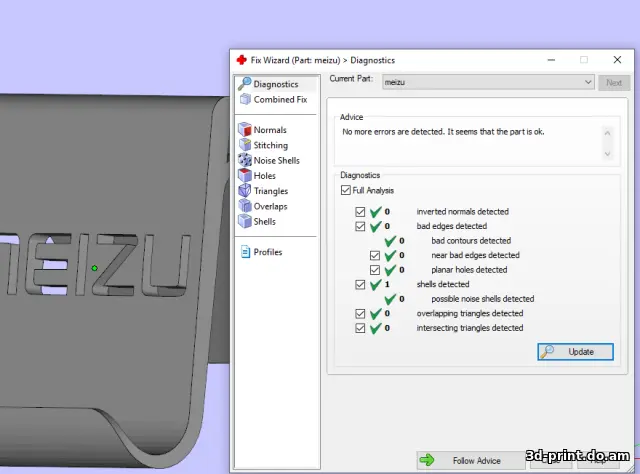This screenshot has height=474, width=640.
Task: Toggle the Full Analysis checkbox
Action: tap(346, 190)
